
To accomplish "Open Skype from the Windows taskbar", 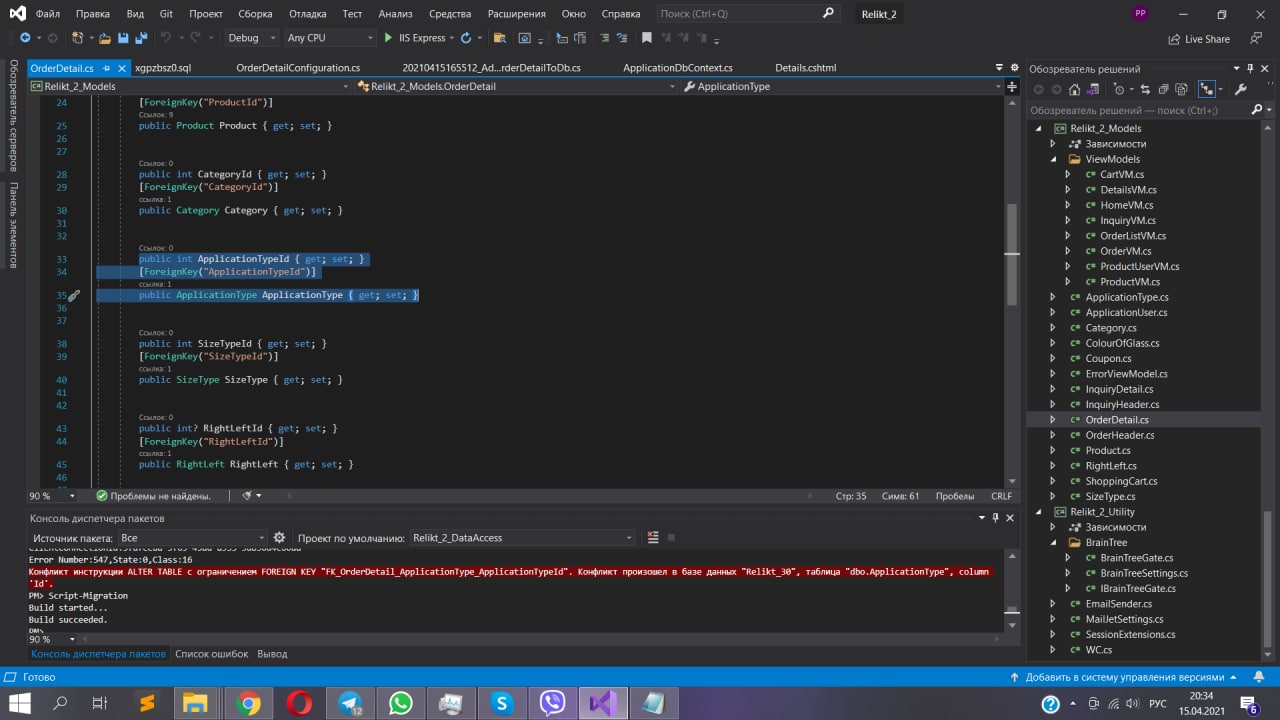I will pos(501,703).
